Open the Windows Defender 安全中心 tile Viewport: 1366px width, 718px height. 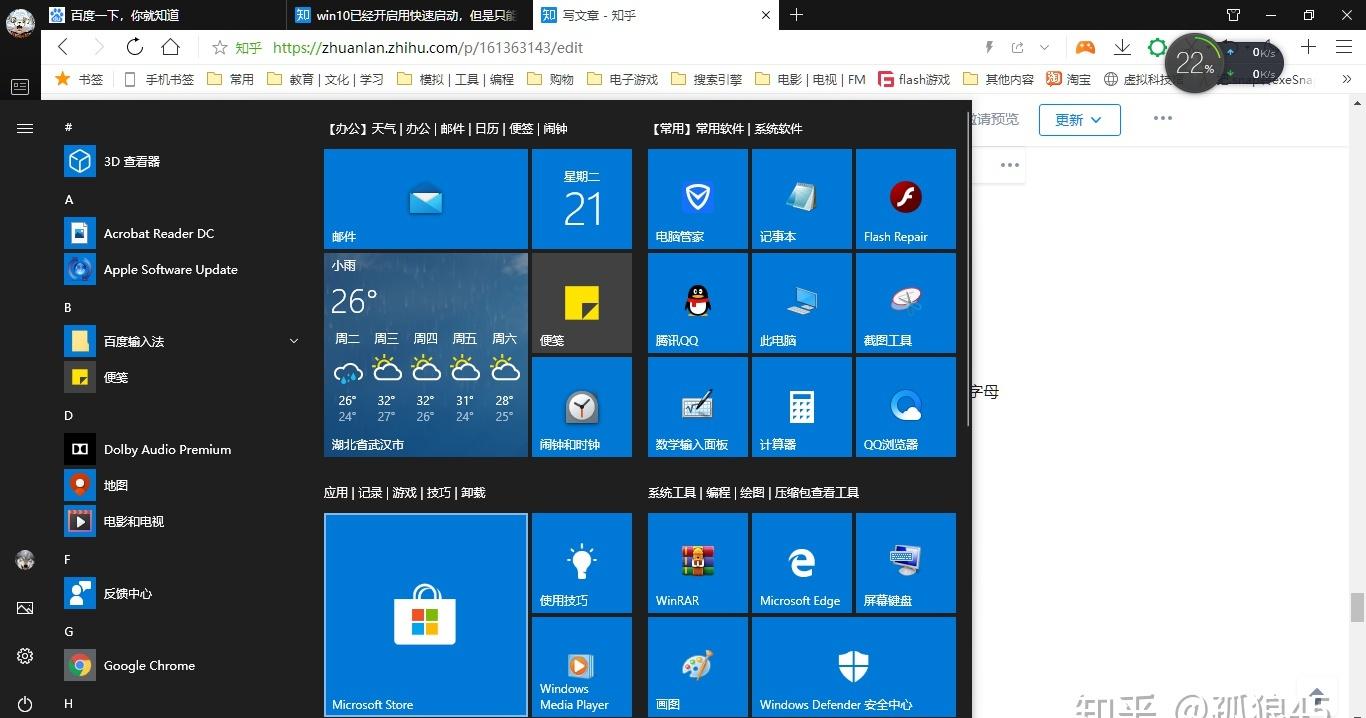coord(854,667)
